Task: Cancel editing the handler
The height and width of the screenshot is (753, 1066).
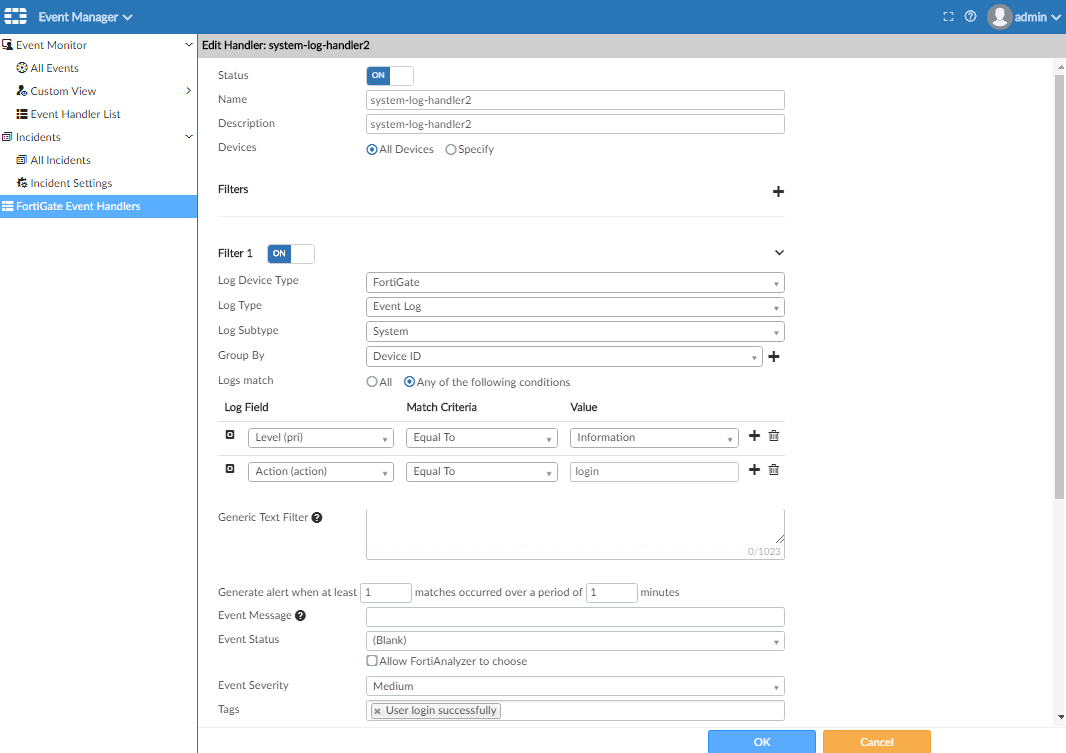Action: [876, 741]
